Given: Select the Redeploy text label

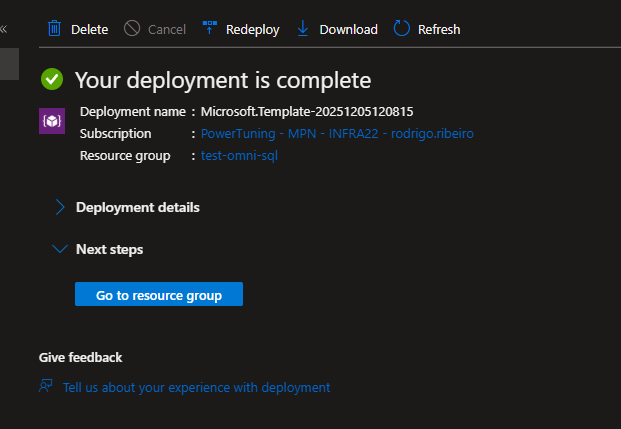Looking at the screenshot, I should click(254, 30).
